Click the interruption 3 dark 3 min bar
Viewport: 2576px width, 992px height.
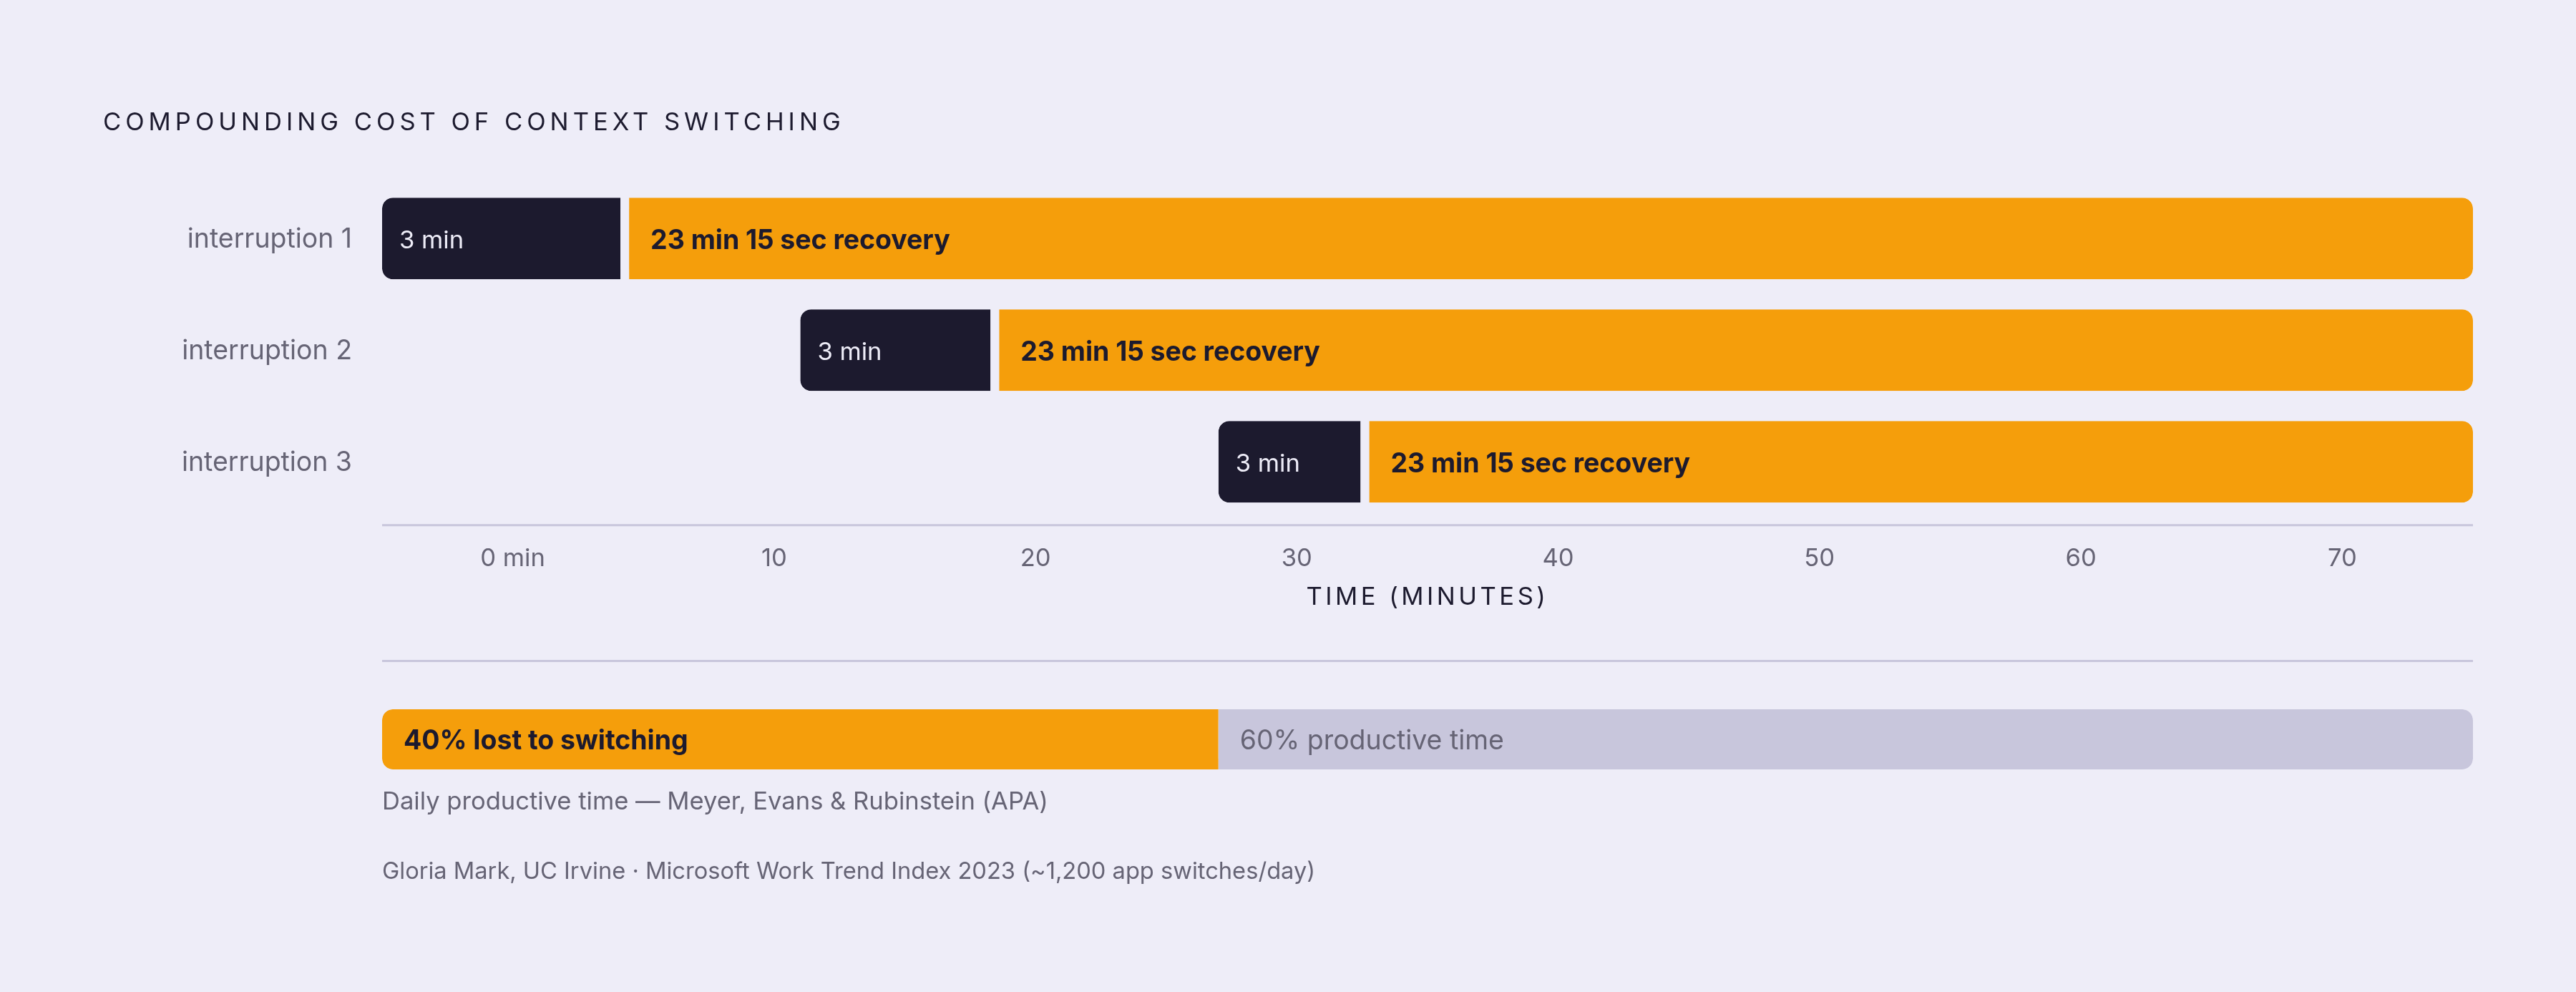pyautogui.click(x=1289, y=462)
